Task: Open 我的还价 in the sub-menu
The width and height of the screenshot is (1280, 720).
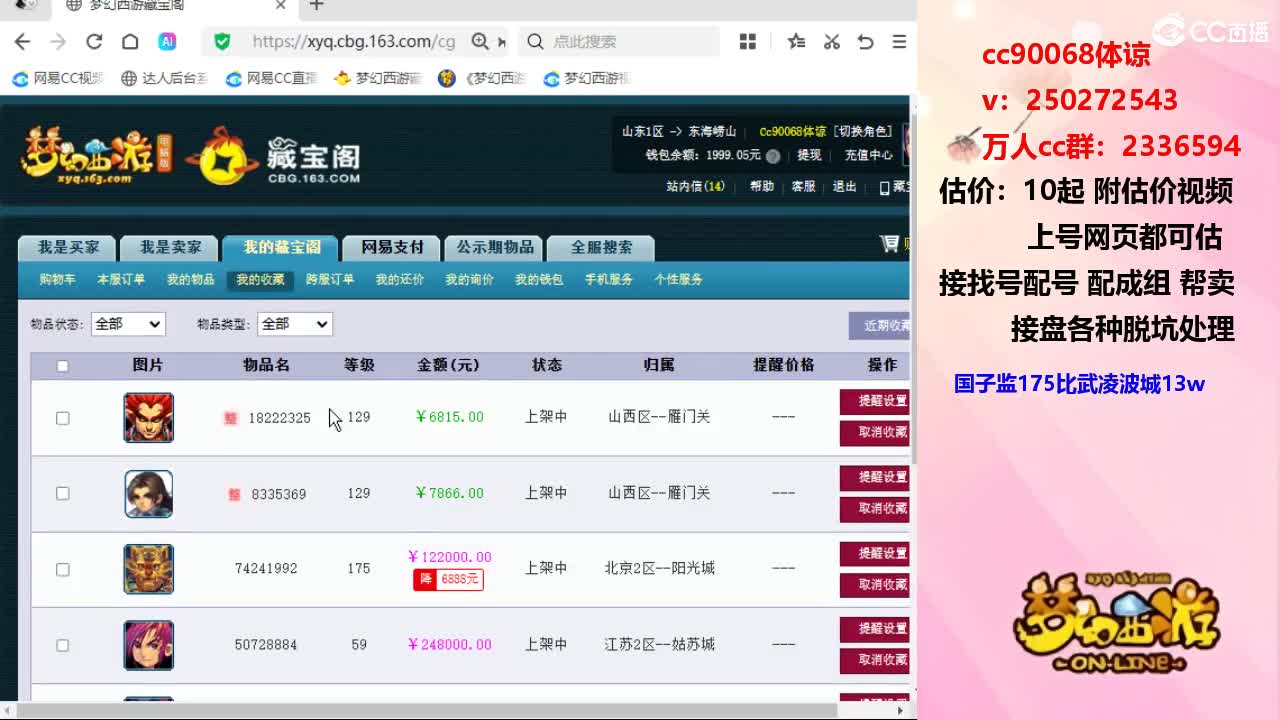Action: point(400,280)
